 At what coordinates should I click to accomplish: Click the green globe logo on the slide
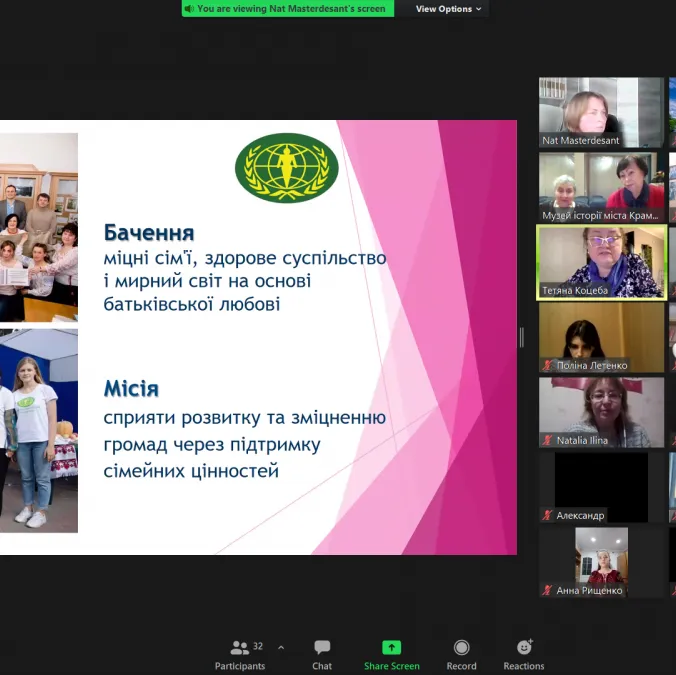287,168
